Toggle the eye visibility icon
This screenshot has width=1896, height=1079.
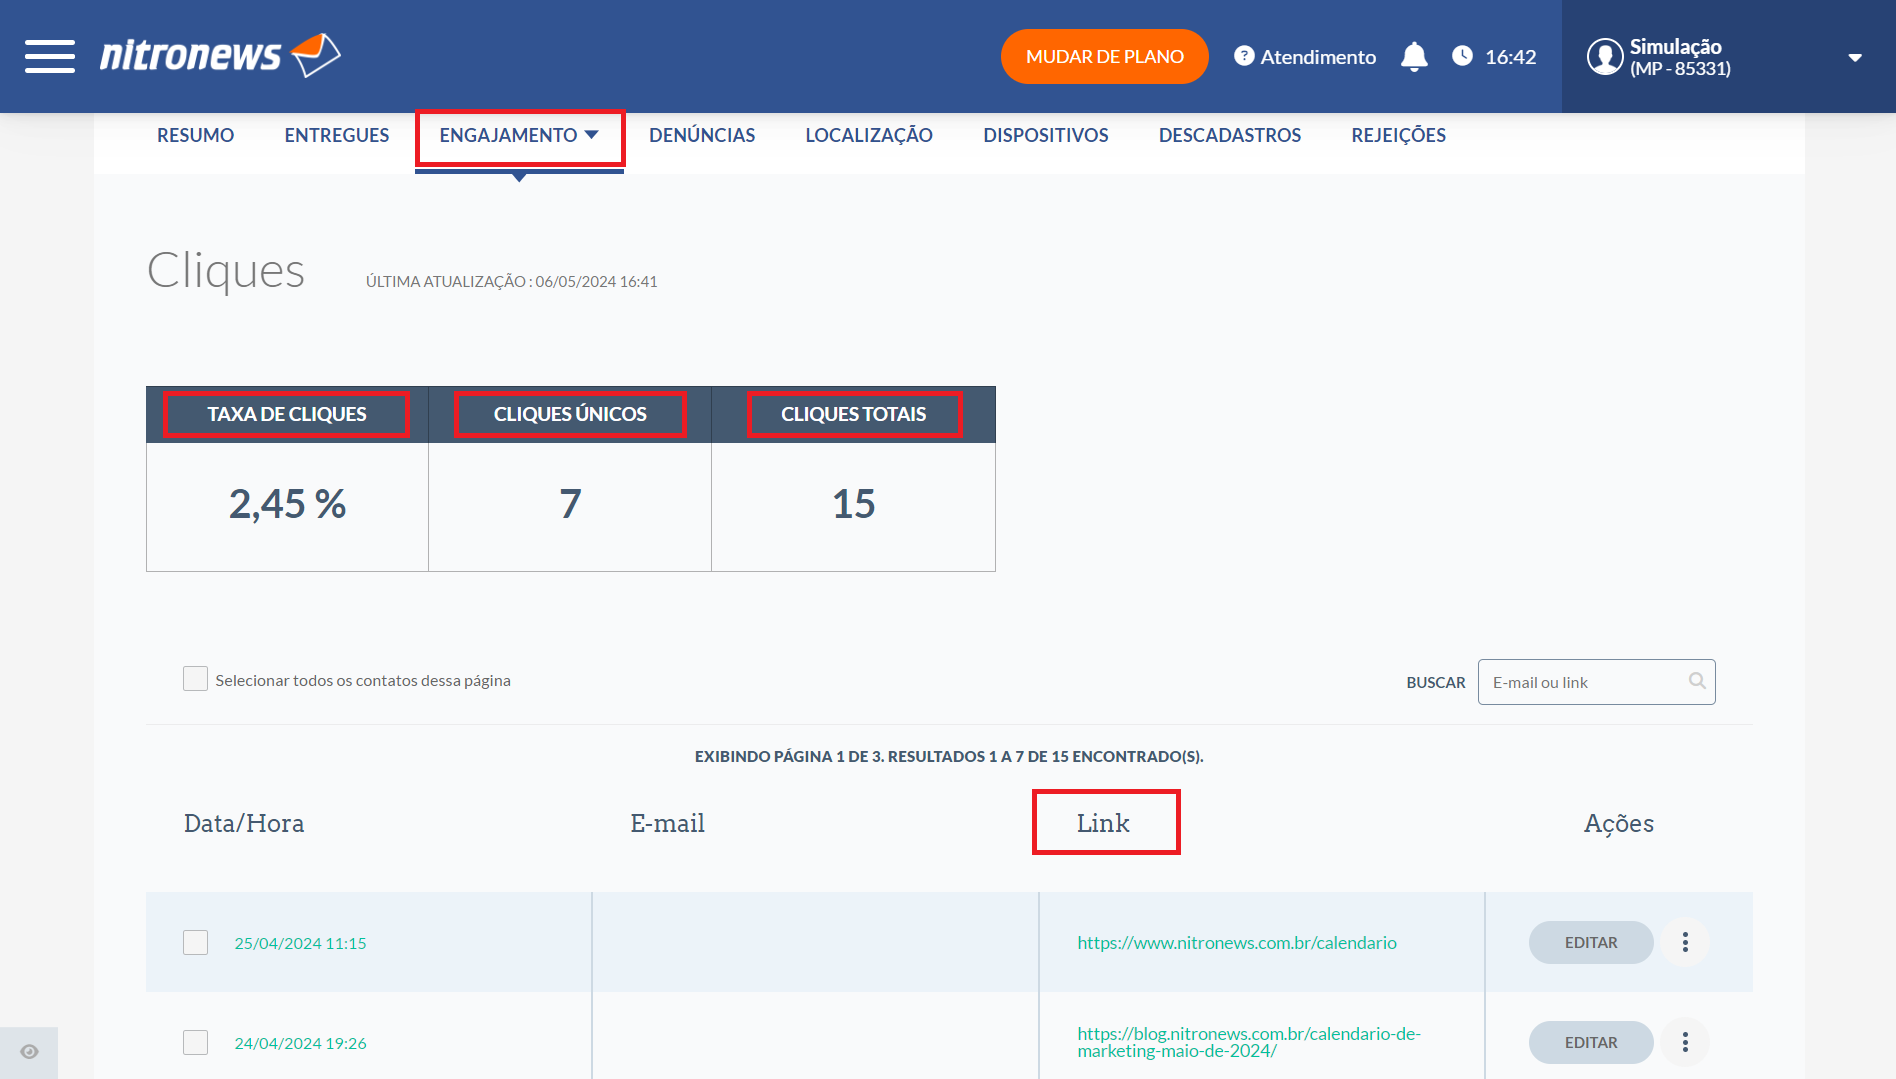tap(29, 1052)
